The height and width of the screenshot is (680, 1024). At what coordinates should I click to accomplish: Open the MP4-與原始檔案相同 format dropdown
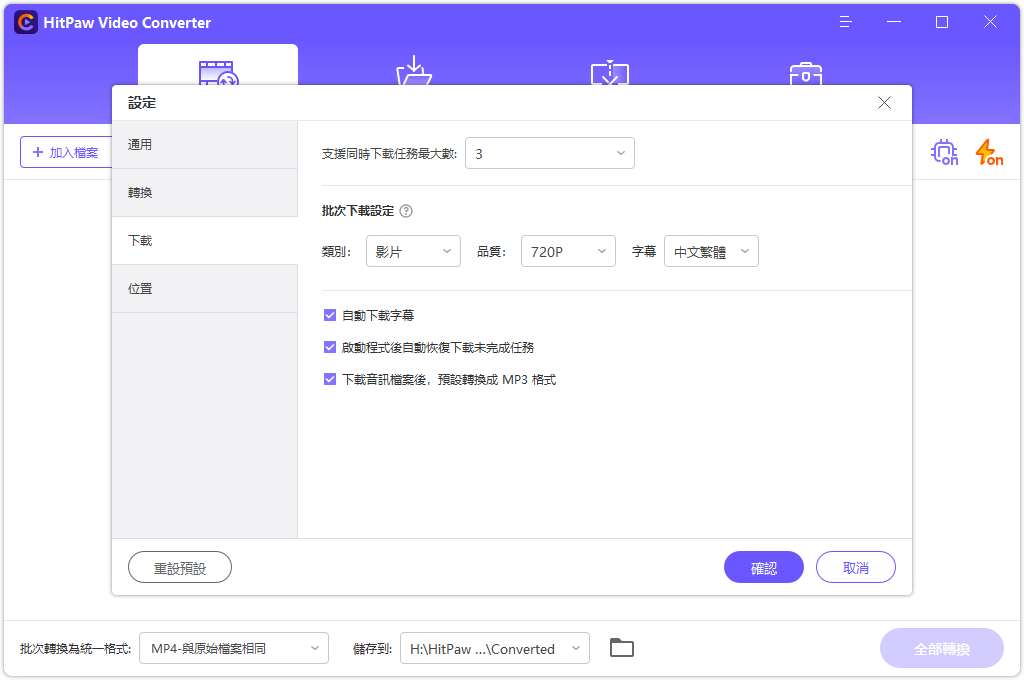pyautogui.click(x=234, y=649)
